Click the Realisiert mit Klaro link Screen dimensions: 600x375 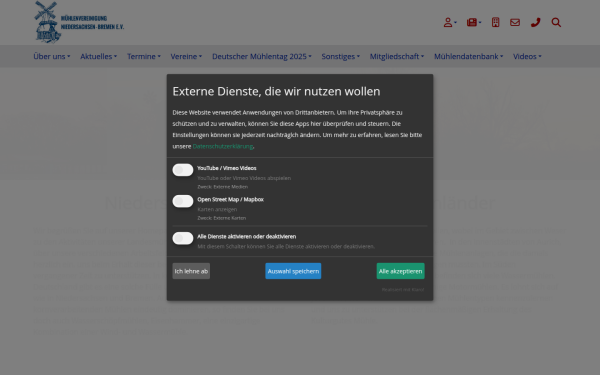click(403, 290)
